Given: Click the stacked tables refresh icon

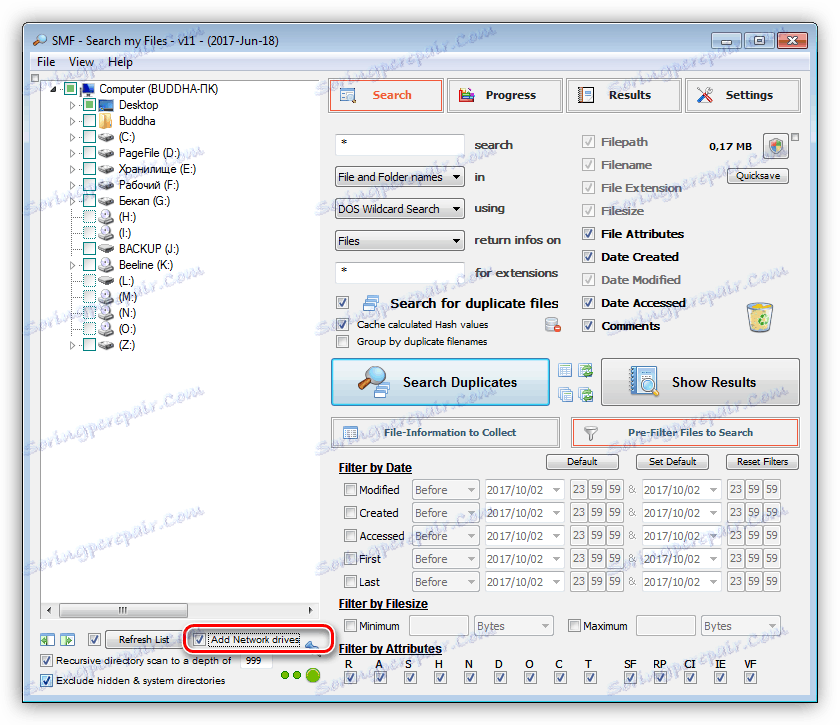Looking at the screenshot, I should point(586,395).
